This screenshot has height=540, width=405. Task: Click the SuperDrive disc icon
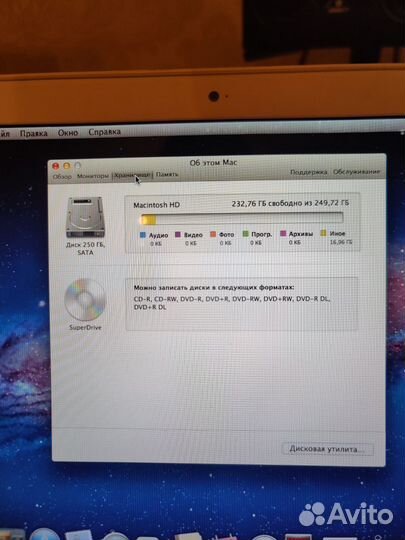click(x=85, y=300)
